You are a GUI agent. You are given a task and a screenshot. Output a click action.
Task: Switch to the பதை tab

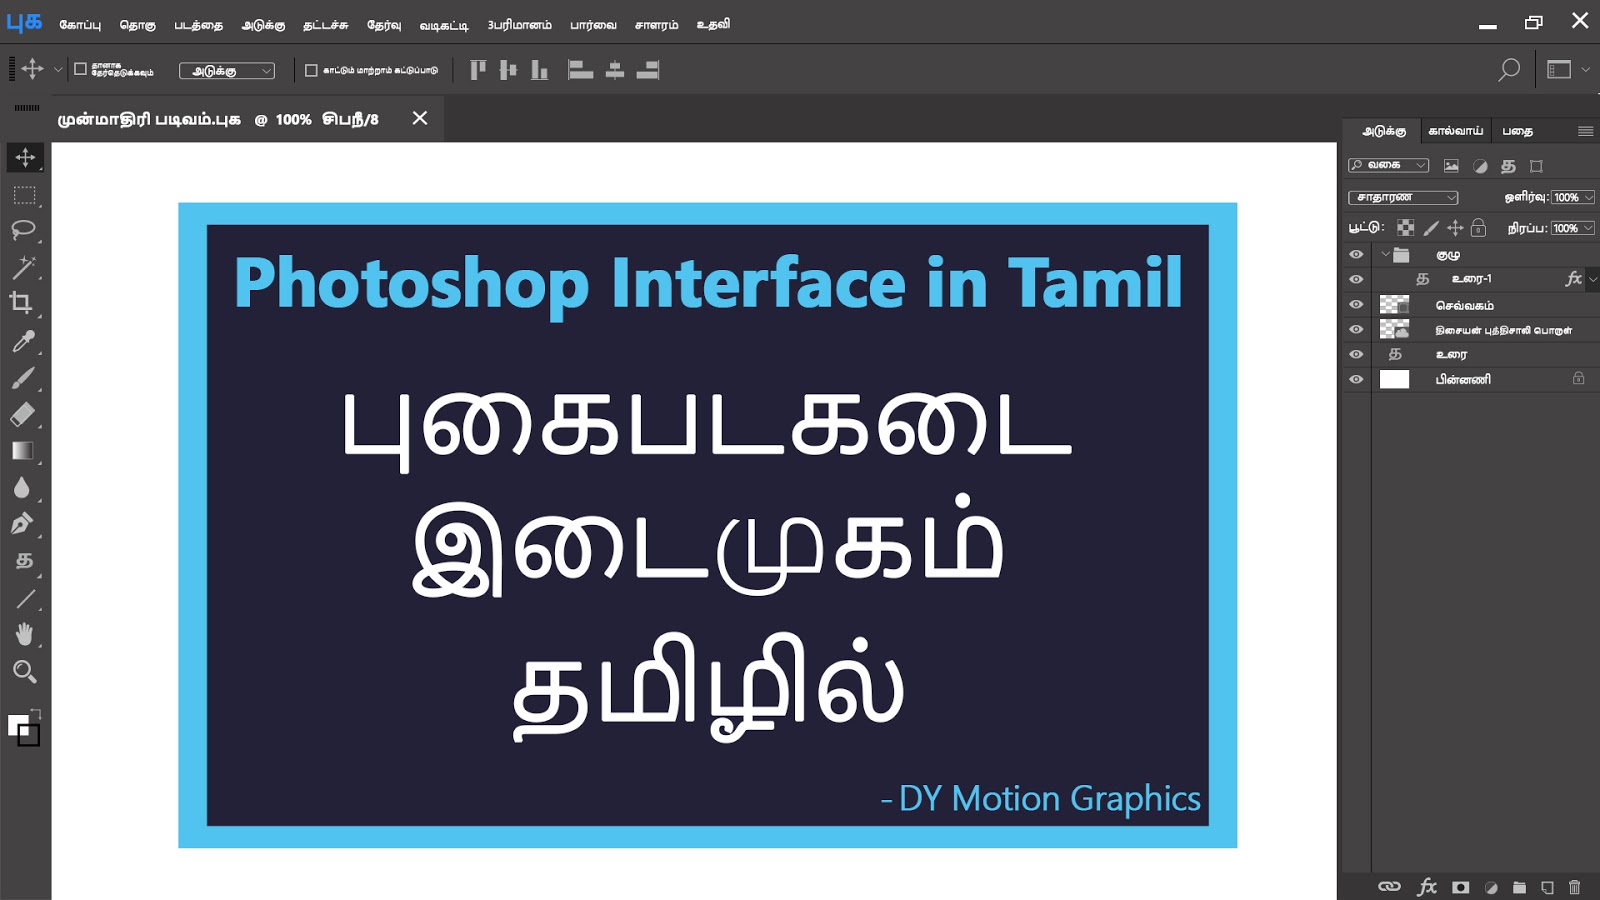[1518, 131]
